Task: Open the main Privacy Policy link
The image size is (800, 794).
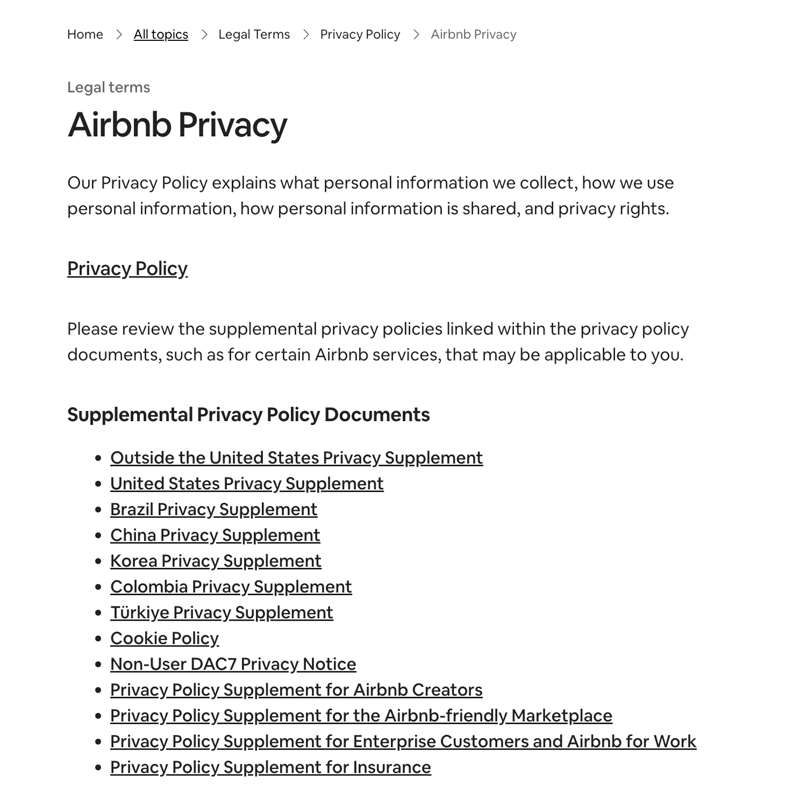Action: [x=127, y=268]
